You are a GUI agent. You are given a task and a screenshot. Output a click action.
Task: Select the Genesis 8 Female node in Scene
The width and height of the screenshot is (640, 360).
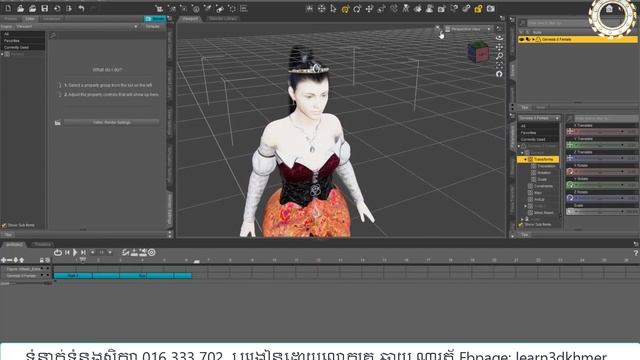pos(557,40)
